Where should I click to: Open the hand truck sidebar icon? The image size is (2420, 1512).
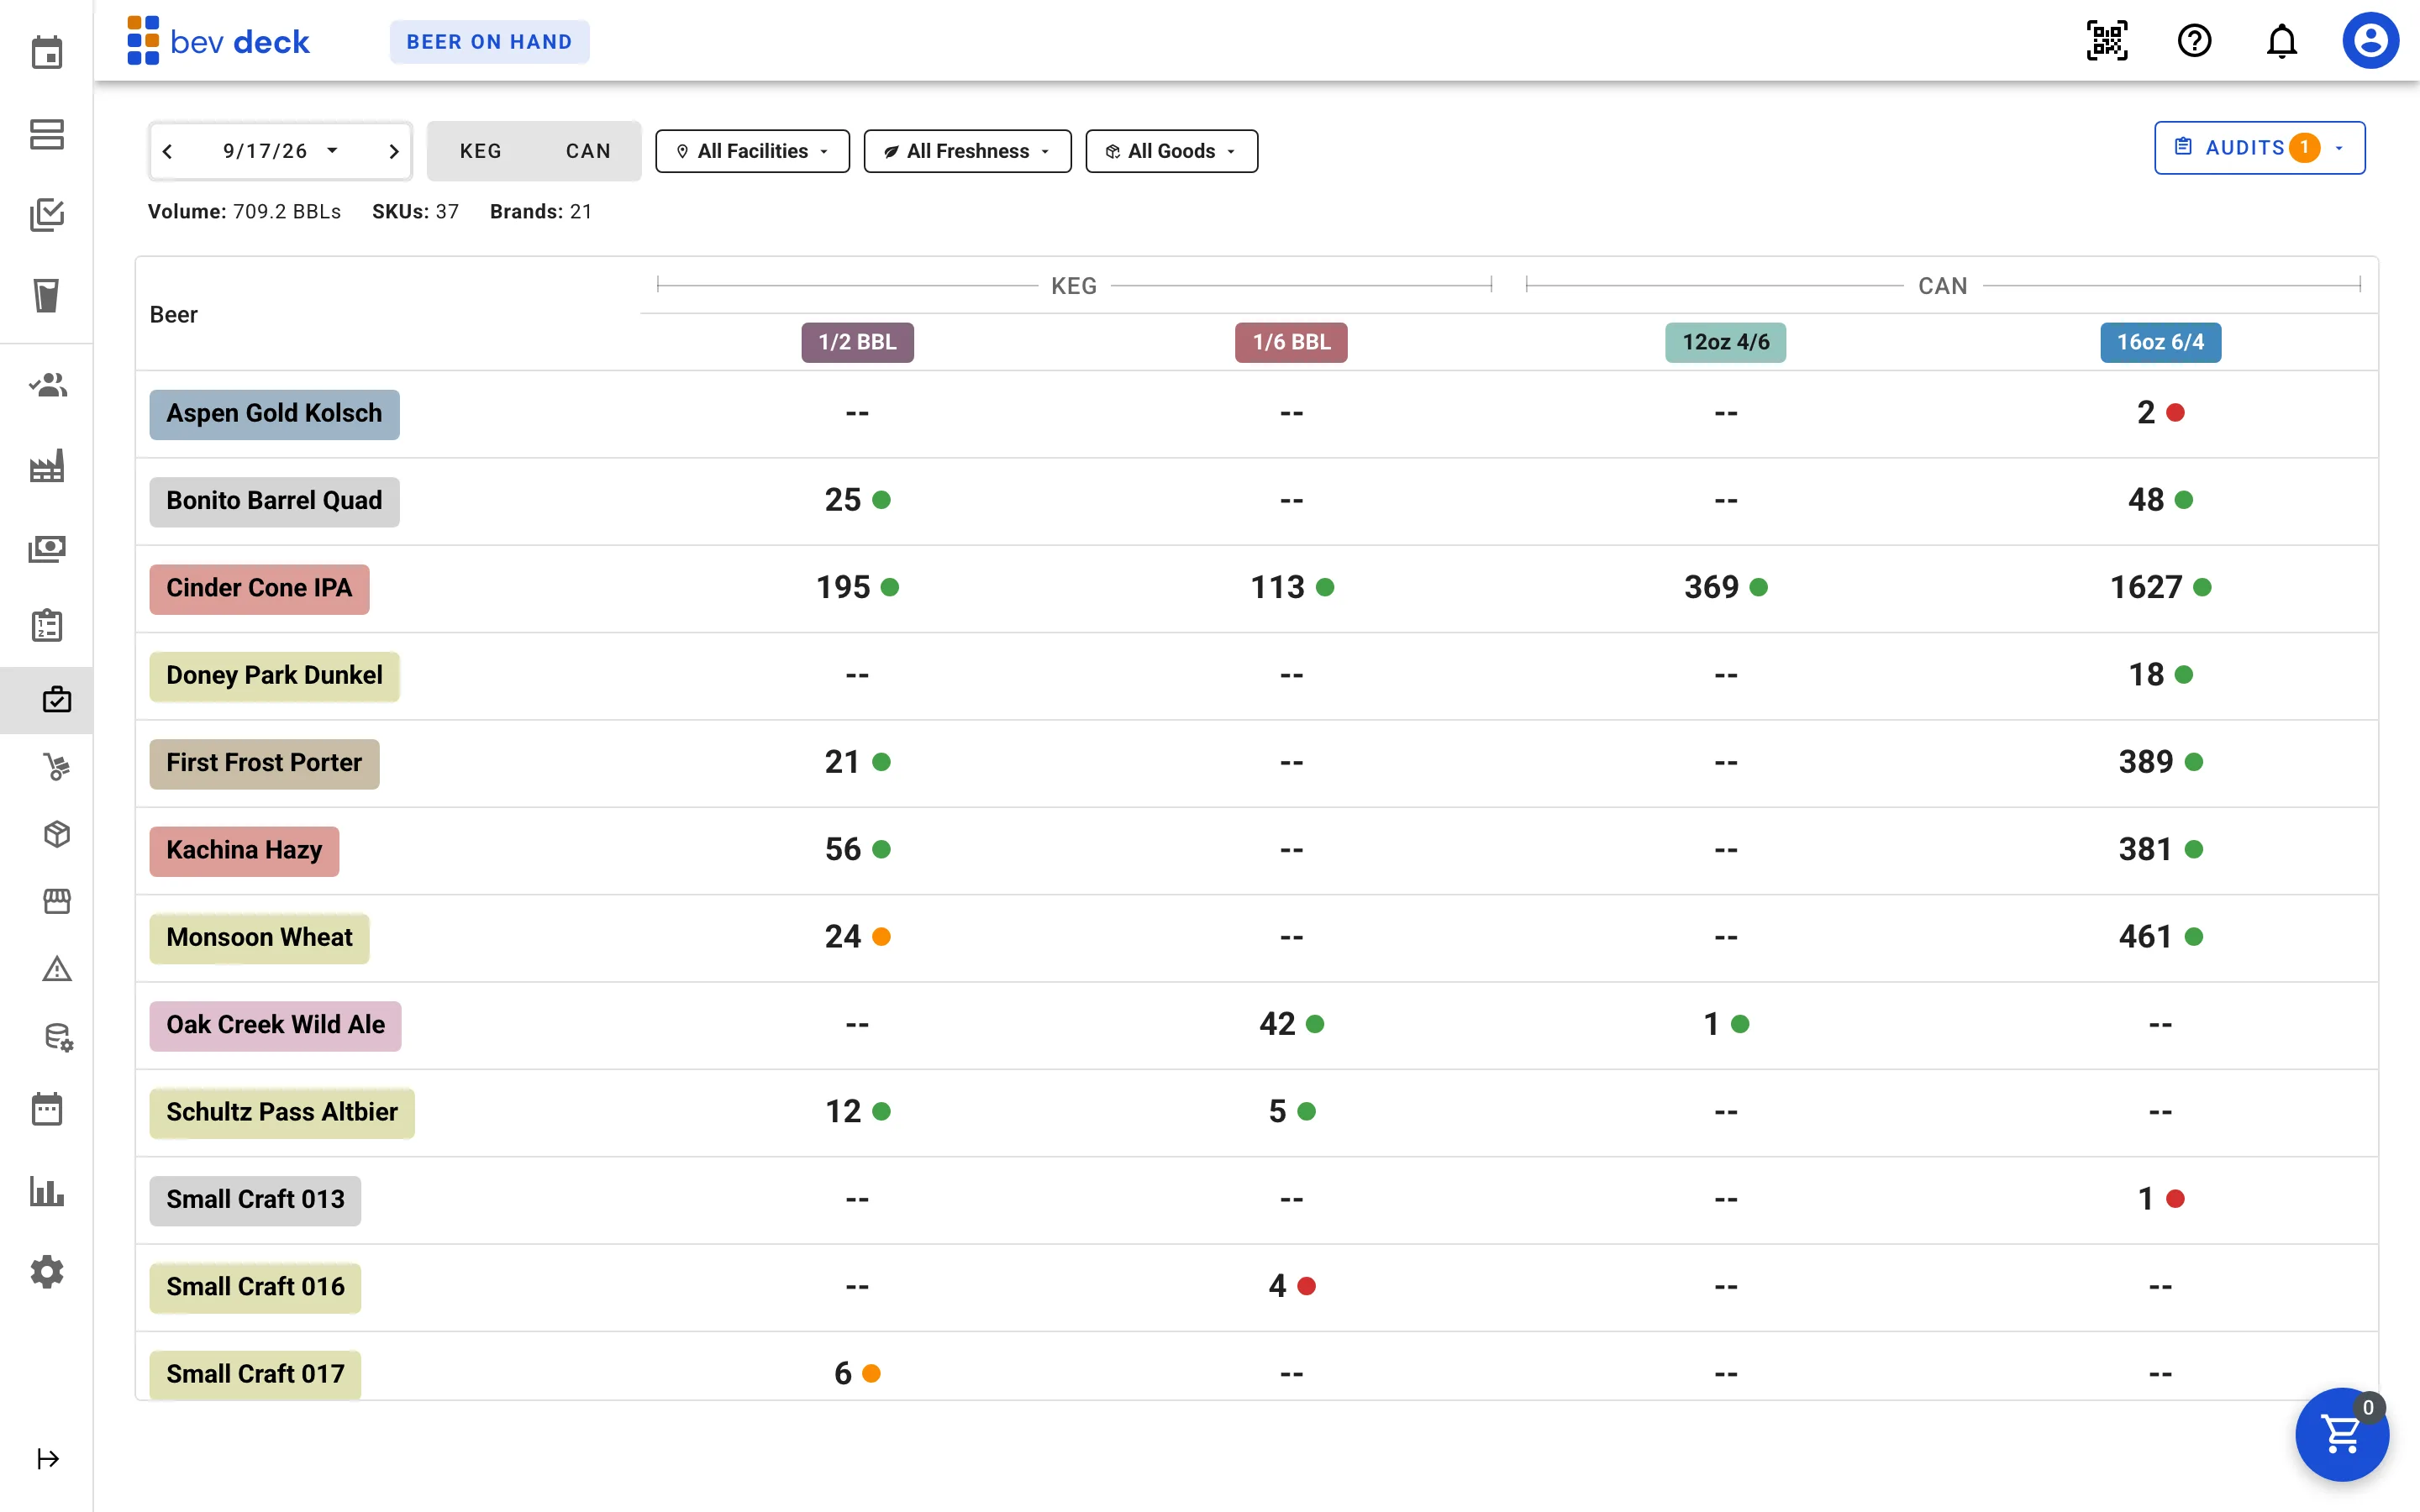(57, 767)
